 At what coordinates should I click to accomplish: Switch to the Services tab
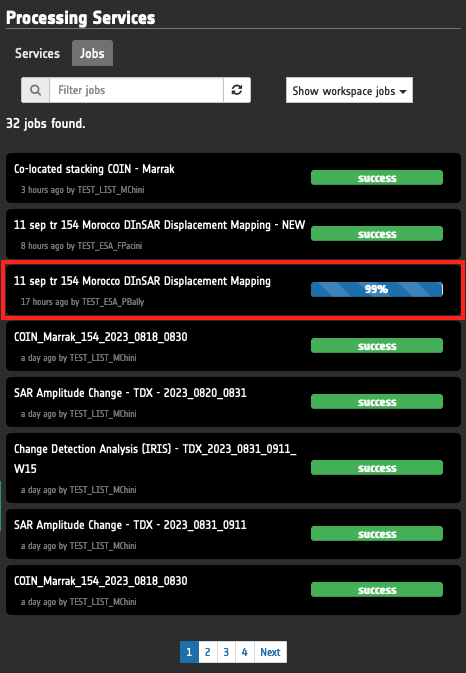tap(37, 53)
